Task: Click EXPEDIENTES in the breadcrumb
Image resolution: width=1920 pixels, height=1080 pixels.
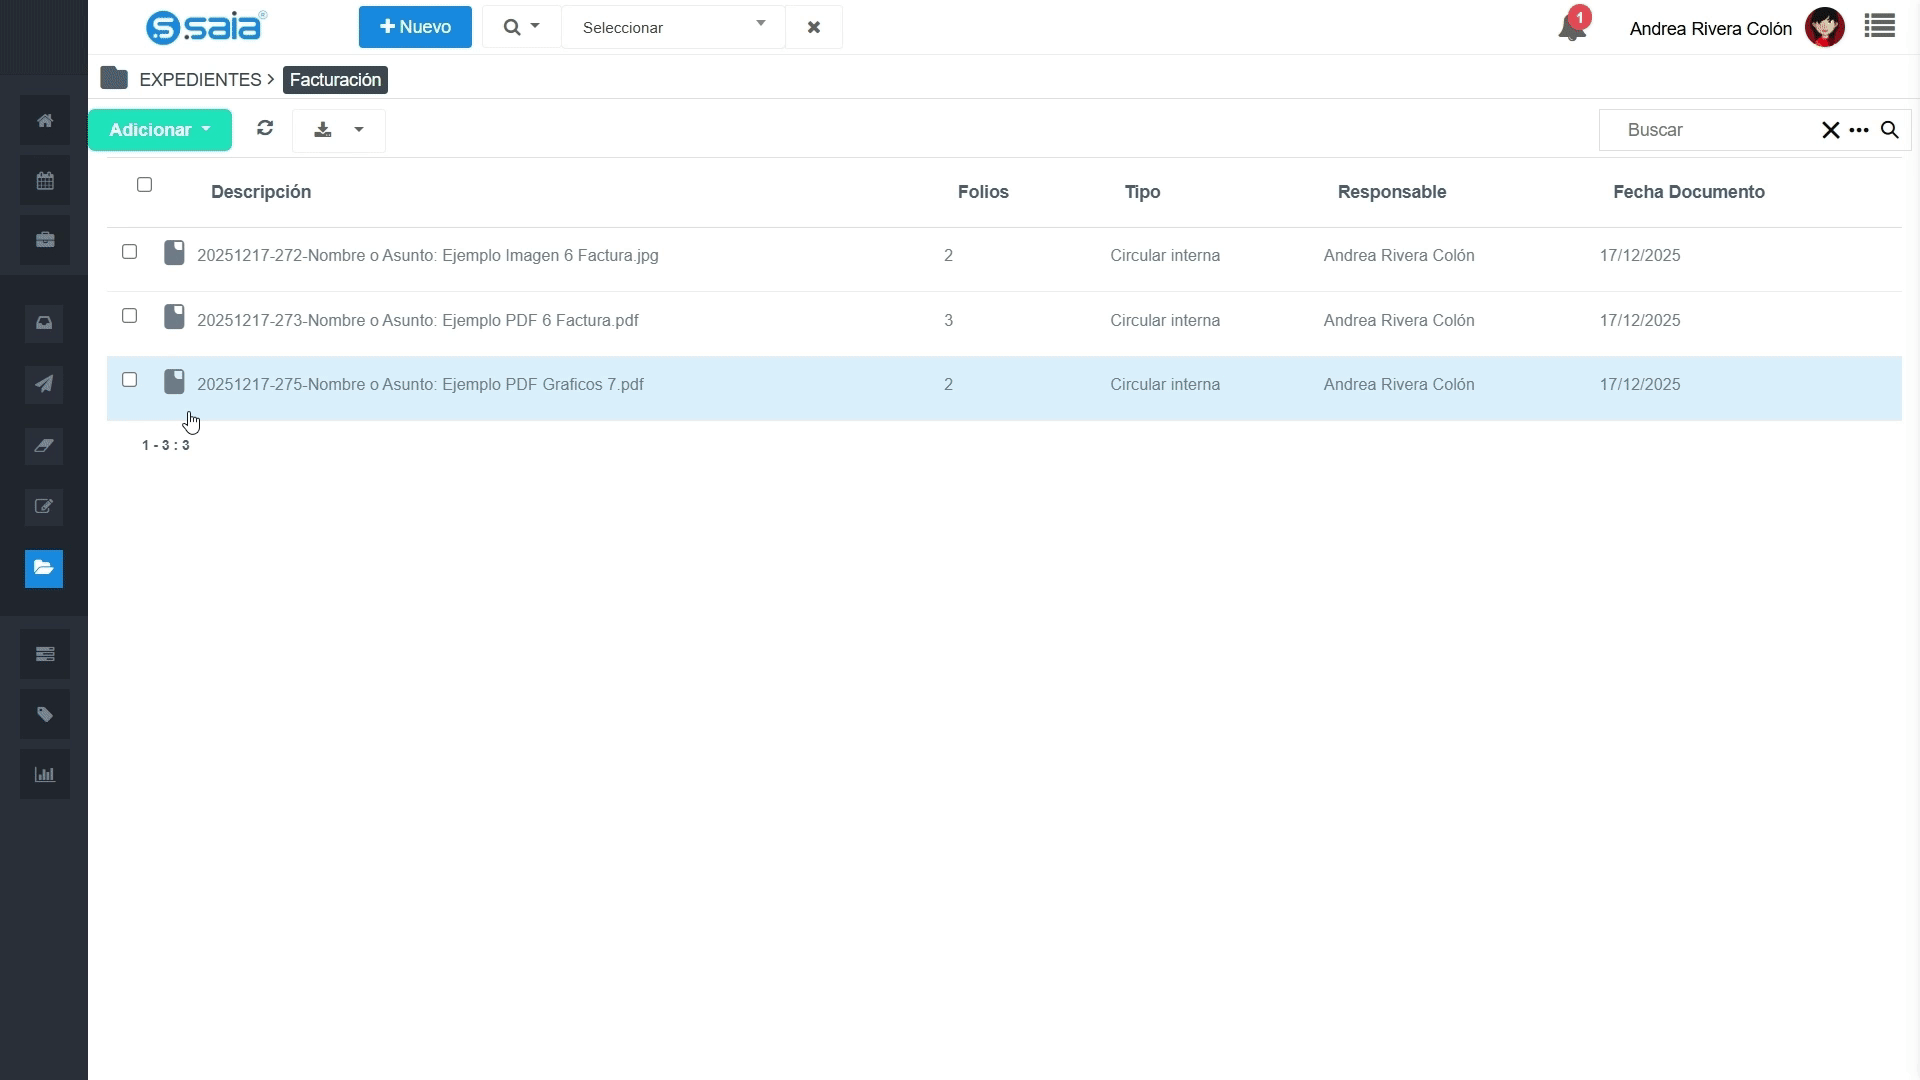Action: pos(200,80)
